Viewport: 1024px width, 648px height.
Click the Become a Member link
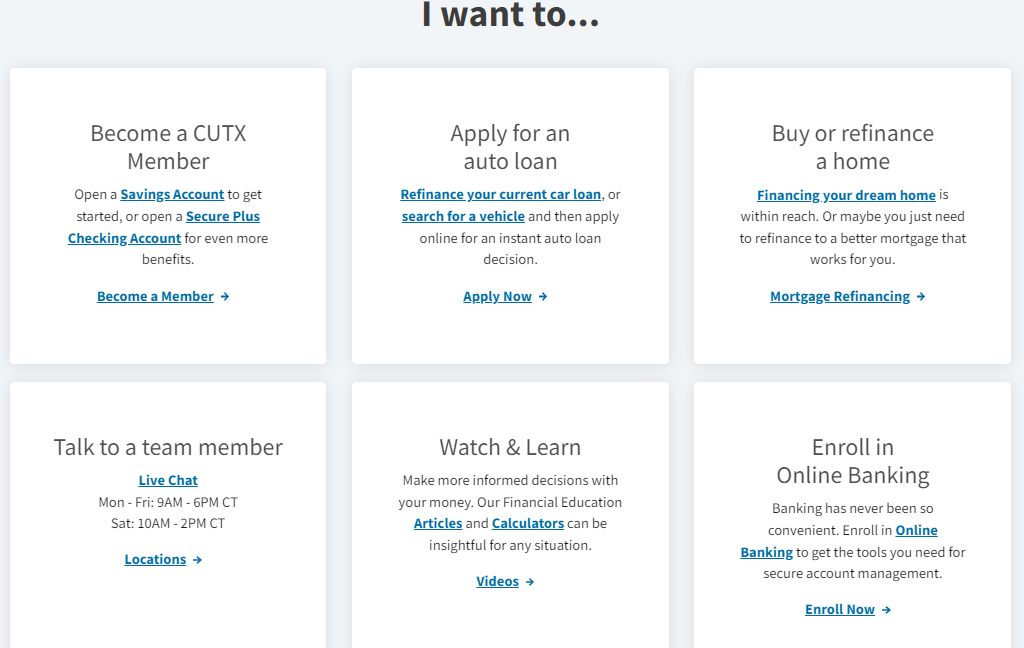[x=155, y=297]
